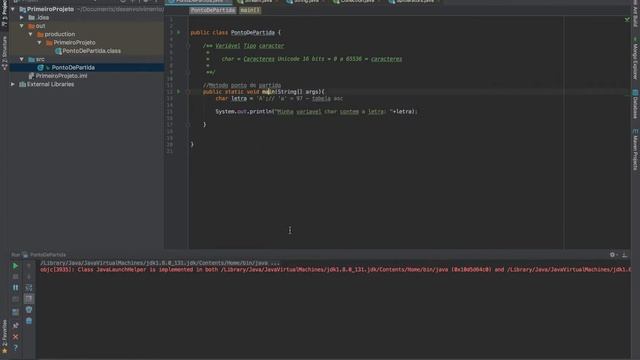Image resolution: width=640 pixels, height=360 pixels.
Task: Expand the .idea folder
Action: (x=22, y=18)
